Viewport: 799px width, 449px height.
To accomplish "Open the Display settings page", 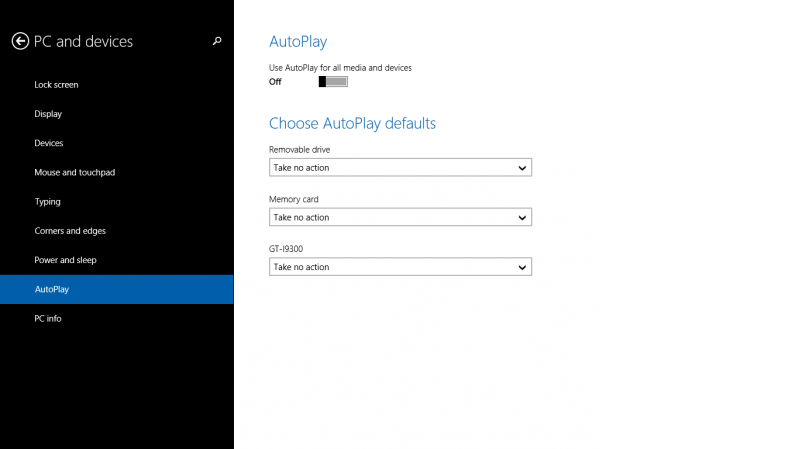I will point(48,114).
